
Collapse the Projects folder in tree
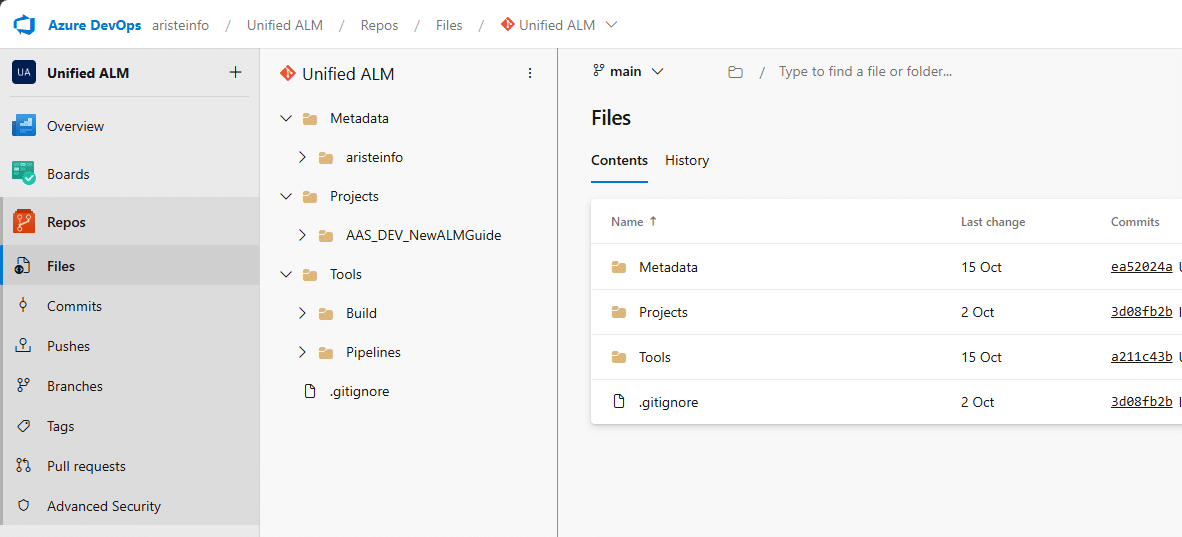tap(286, 196)
